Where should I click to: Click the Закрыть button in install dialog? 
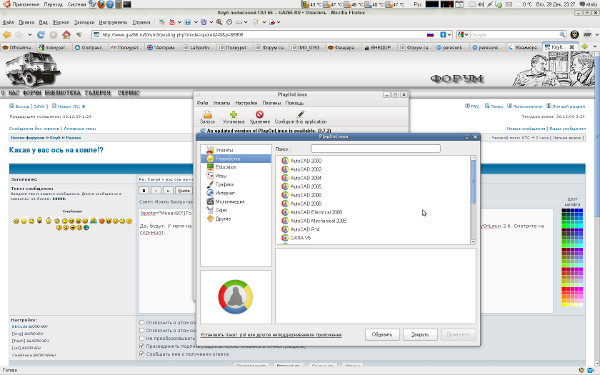(x=420, y=334)
